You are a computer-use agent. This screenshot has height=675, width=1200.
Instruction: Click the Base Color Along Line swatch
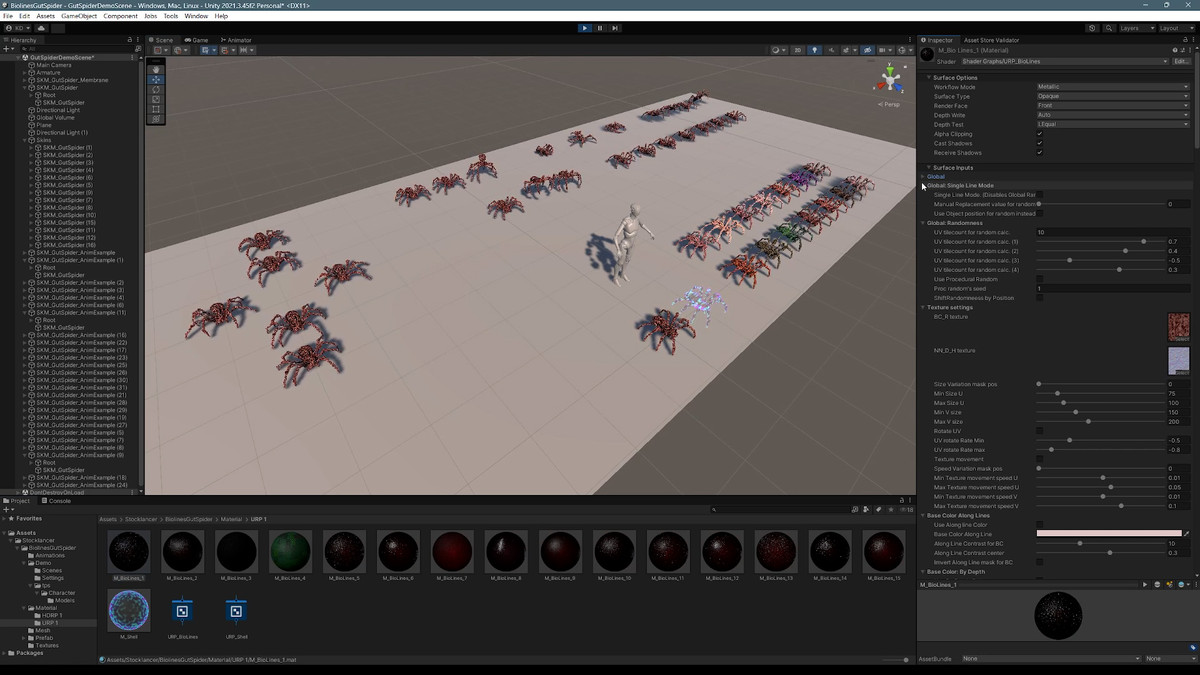coord(1108,534)
